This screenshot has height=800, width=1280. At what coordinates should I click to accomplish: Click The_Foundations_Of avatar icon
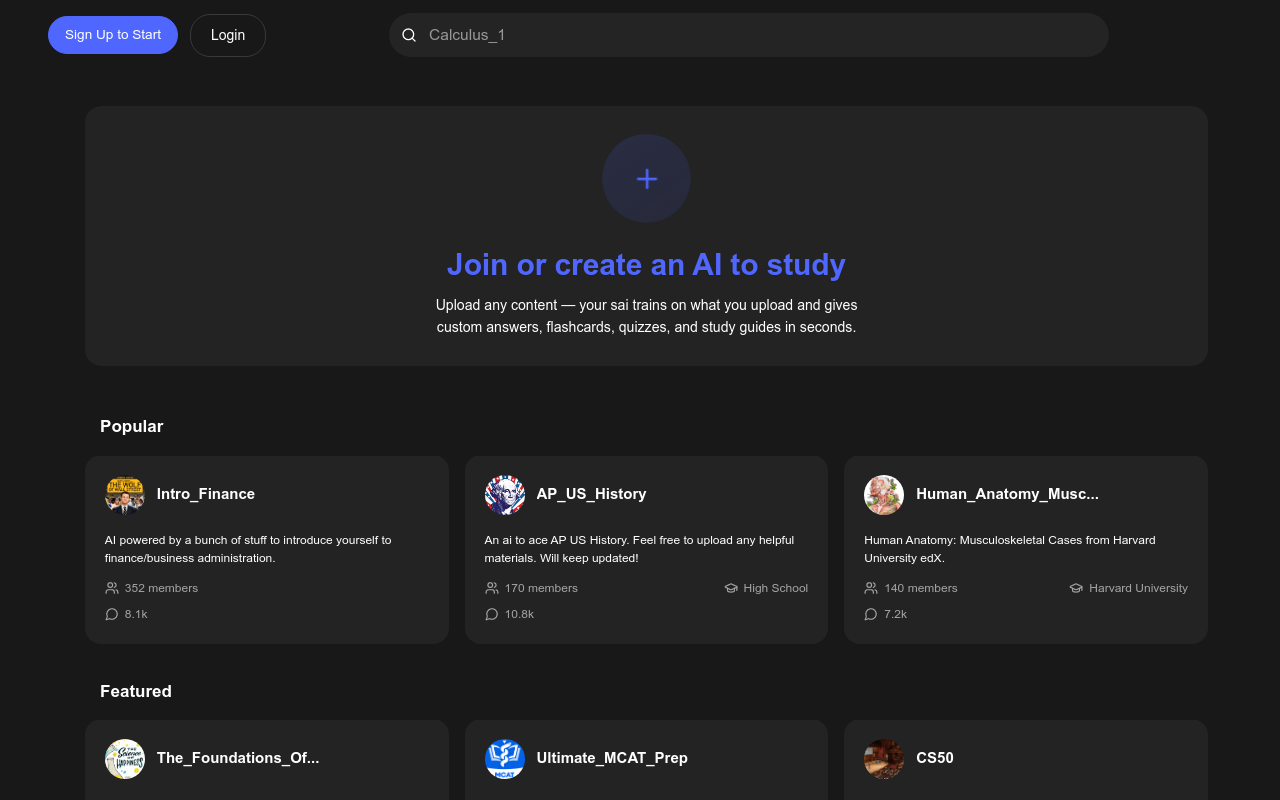pyautogui.click(x=125, y=759)
